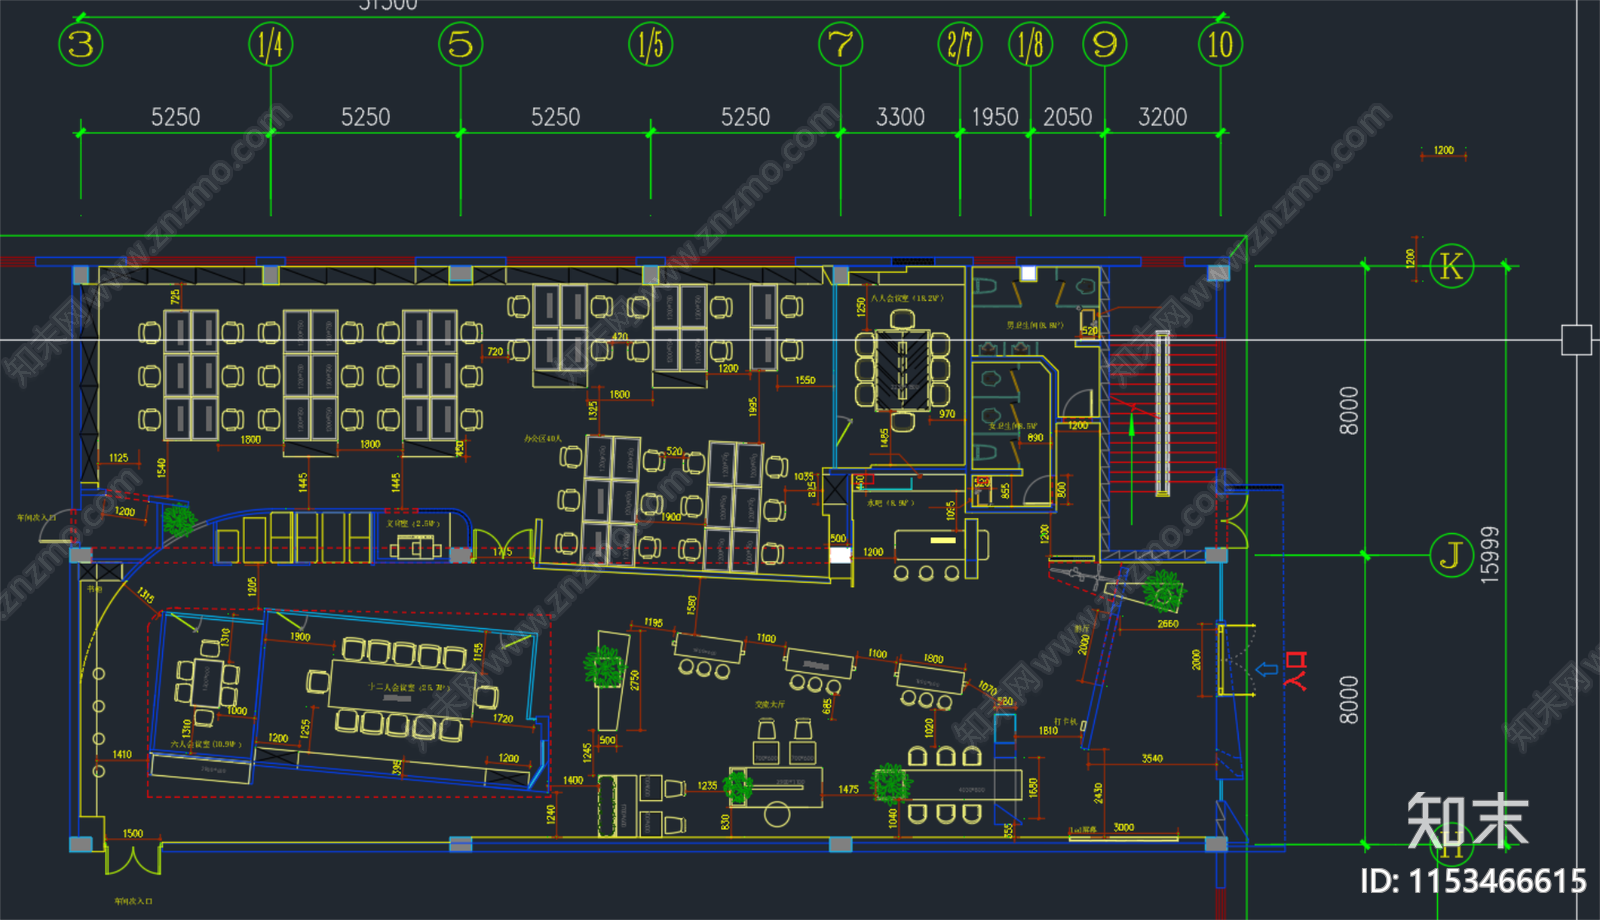Screen dimensions: 1600x920
Task: Select the axis bubble labeled 1/8
Action: (x=1030, y=45)
